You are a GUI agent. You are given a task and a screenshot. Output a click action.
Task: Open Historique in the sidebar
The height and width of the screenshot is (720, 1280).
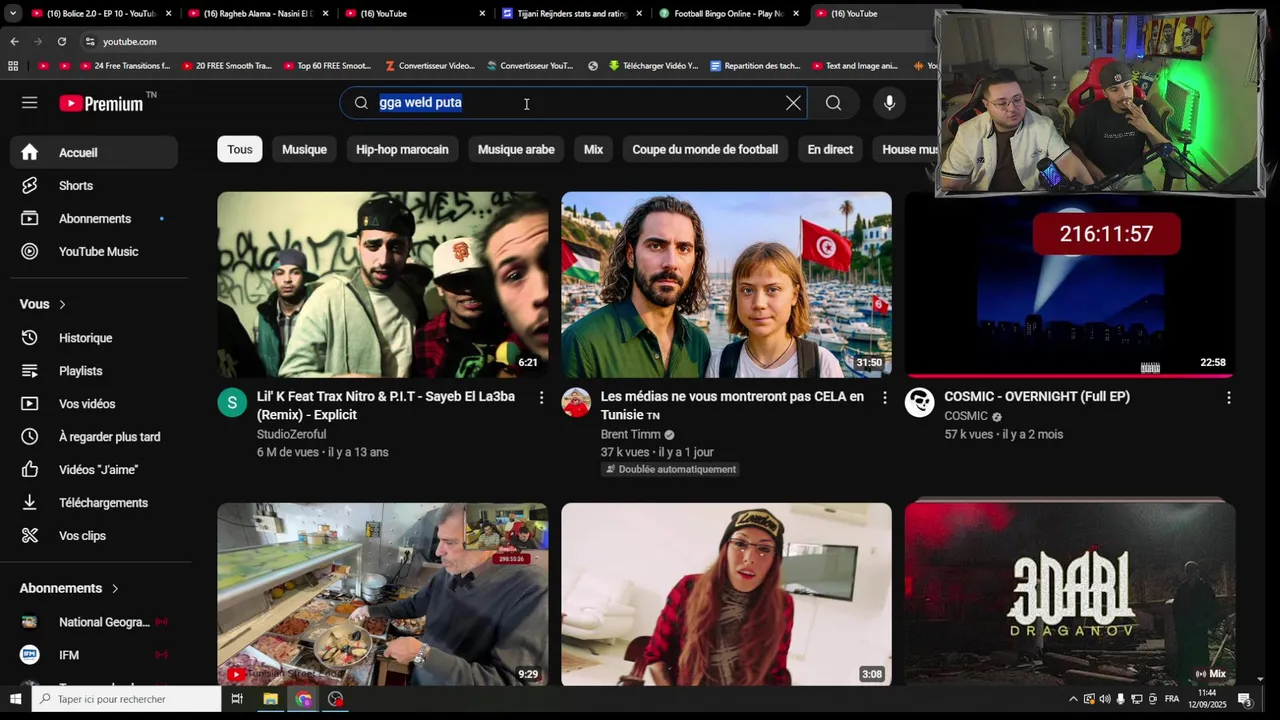point(94,338)
